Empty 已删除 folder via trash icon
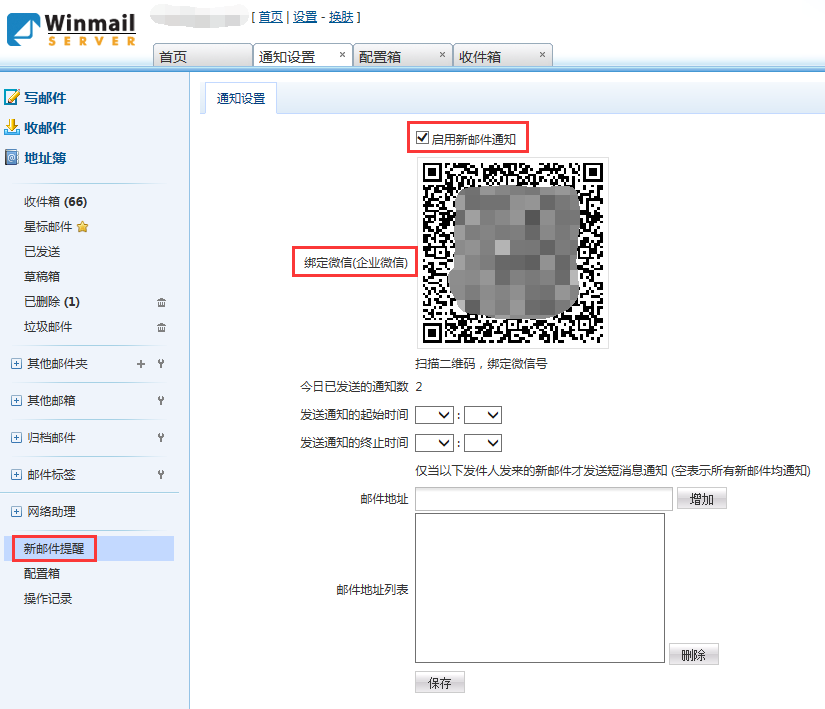 [162, 302]
